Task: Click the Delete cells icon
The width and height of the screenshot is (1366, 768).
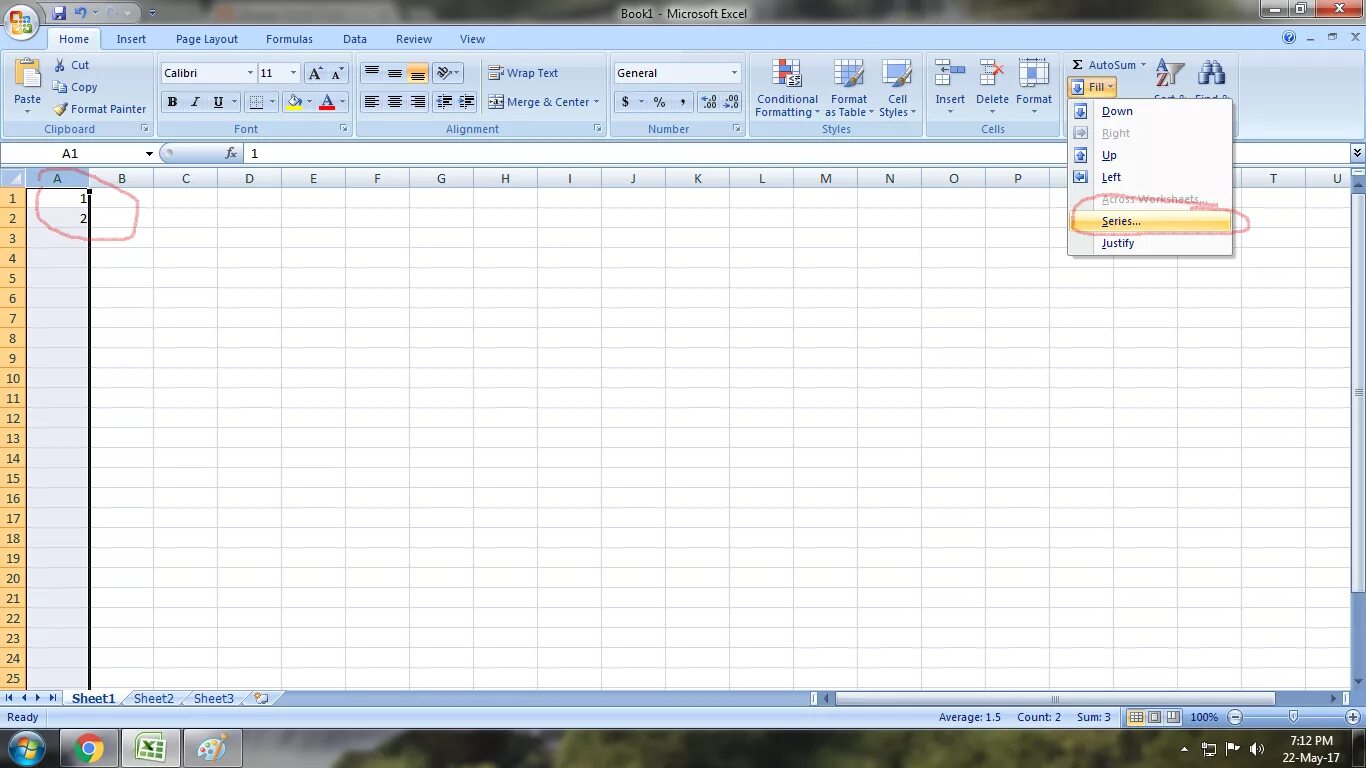Action: tap(992, 75)
